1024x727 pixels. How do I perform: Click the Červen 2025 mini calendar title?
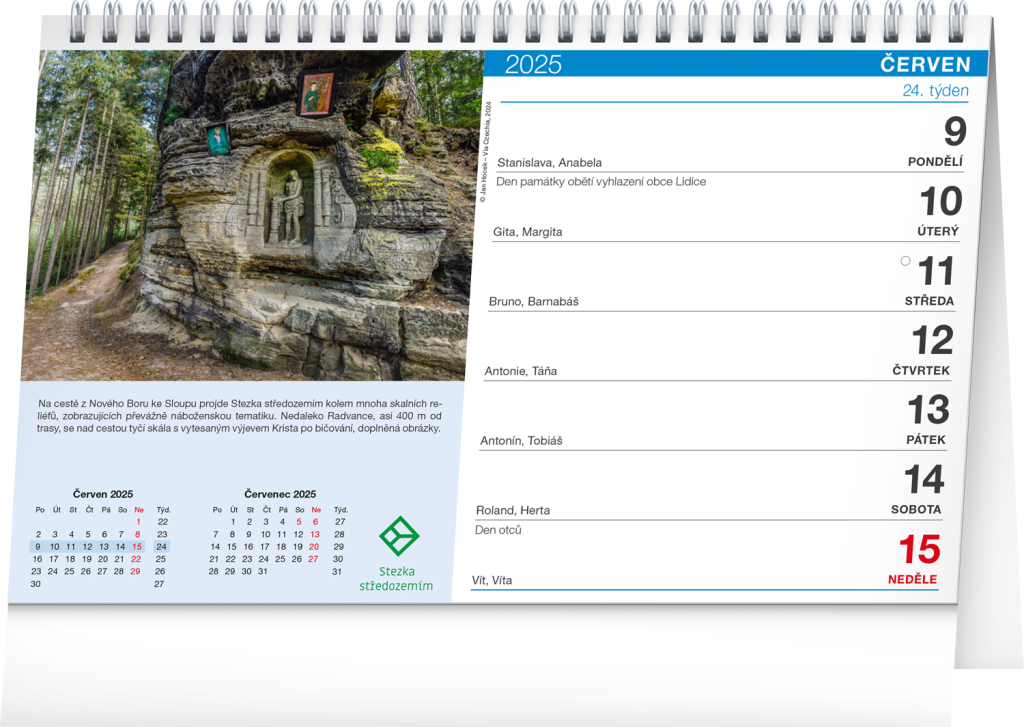tap(103, 494)
